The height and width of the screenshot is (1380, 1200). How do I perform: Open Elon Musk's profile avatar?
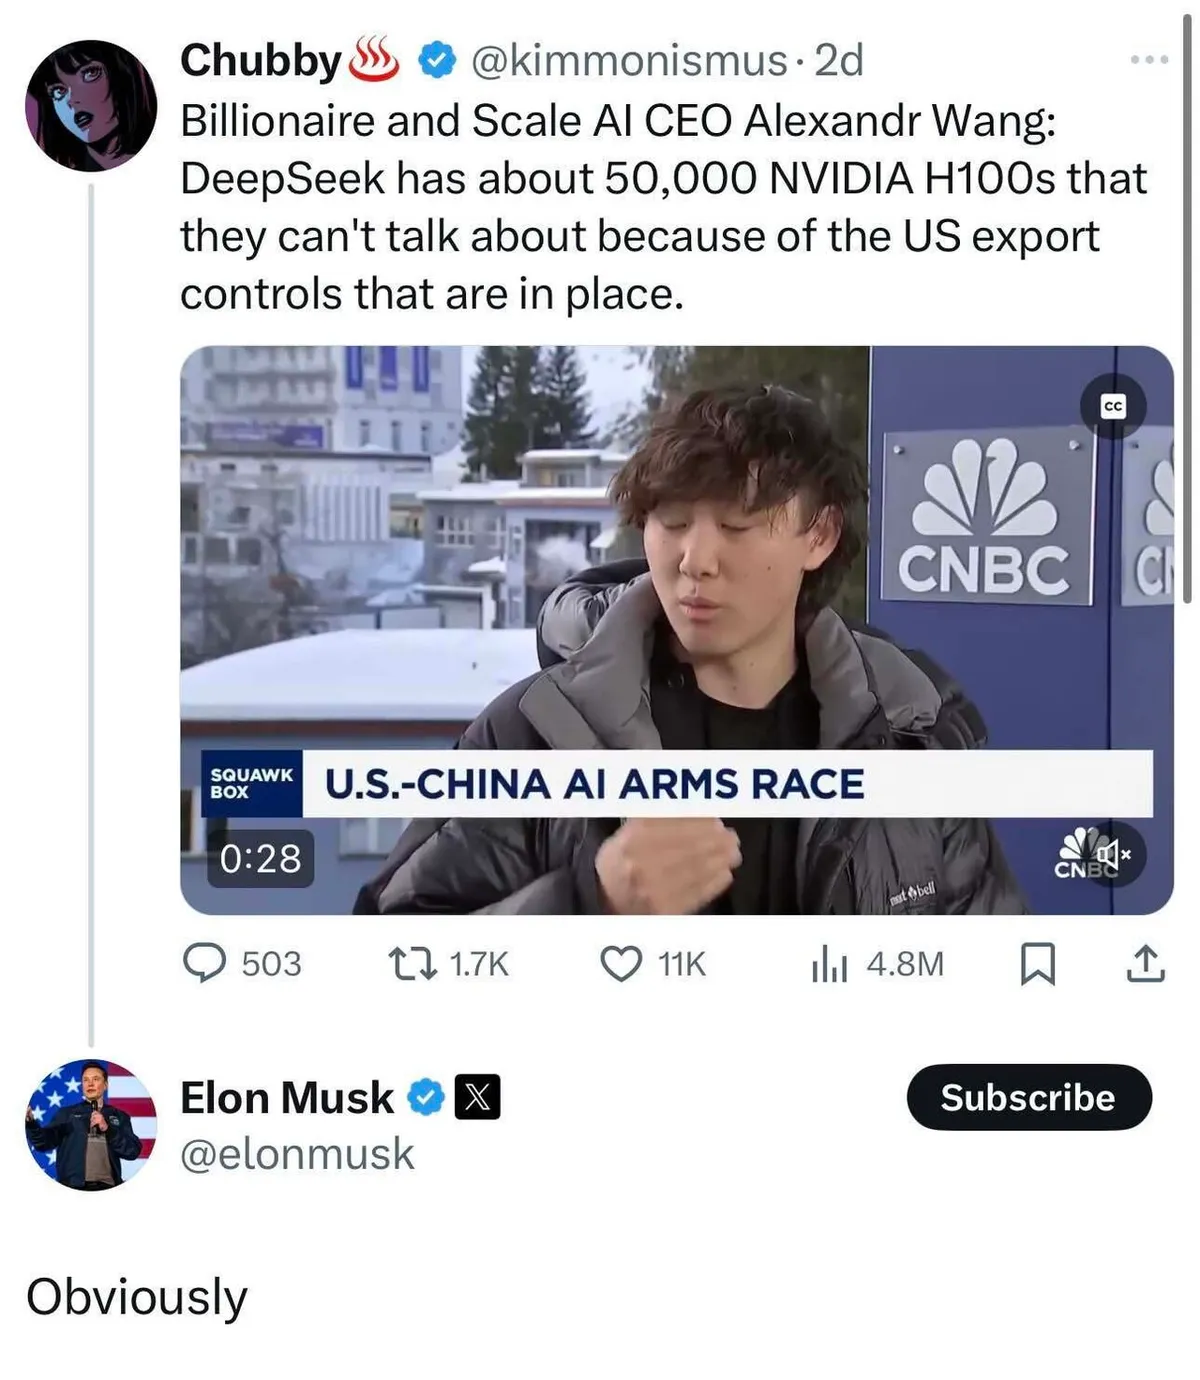(x=90, y=1124)
